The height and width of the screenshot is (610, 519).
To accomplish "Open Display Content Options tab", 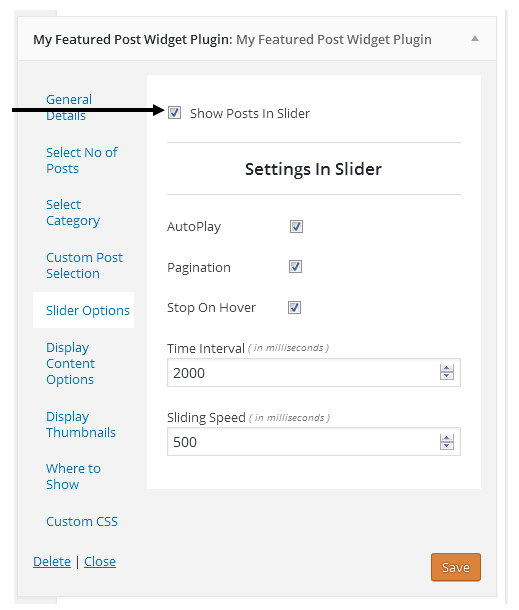I will click(x=70, y=363).
